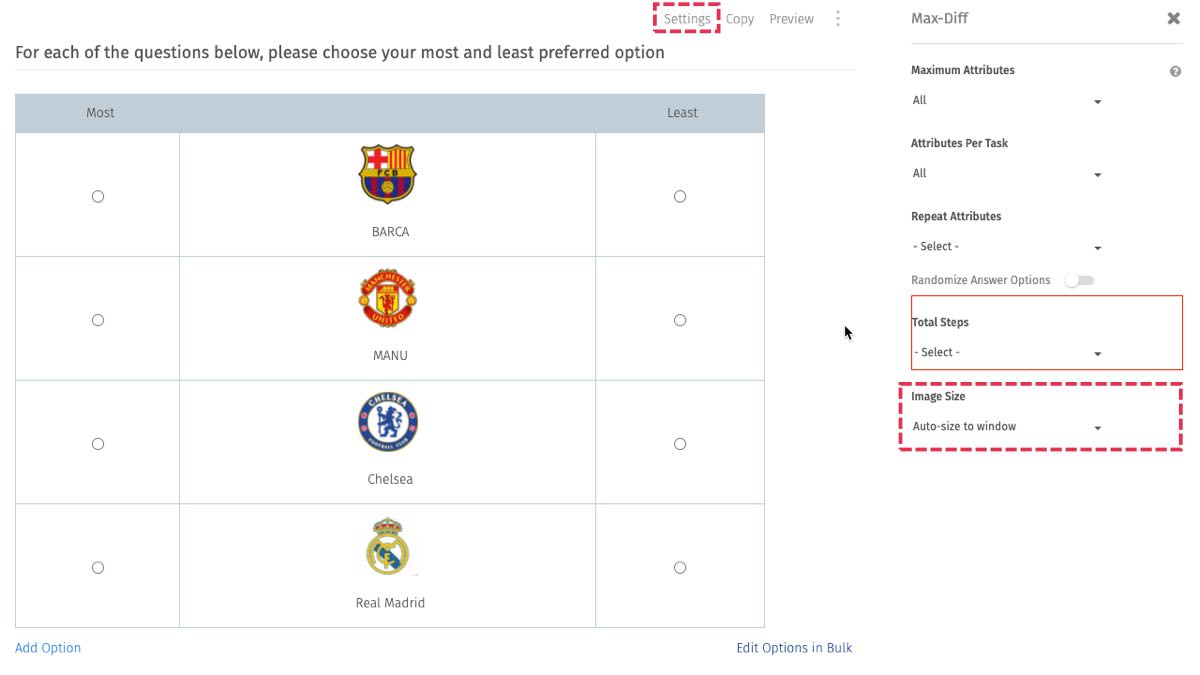Open the Settings menu item
This screenshot has width=1200, height=675.
pyautogui.click(x=687, y=19)
